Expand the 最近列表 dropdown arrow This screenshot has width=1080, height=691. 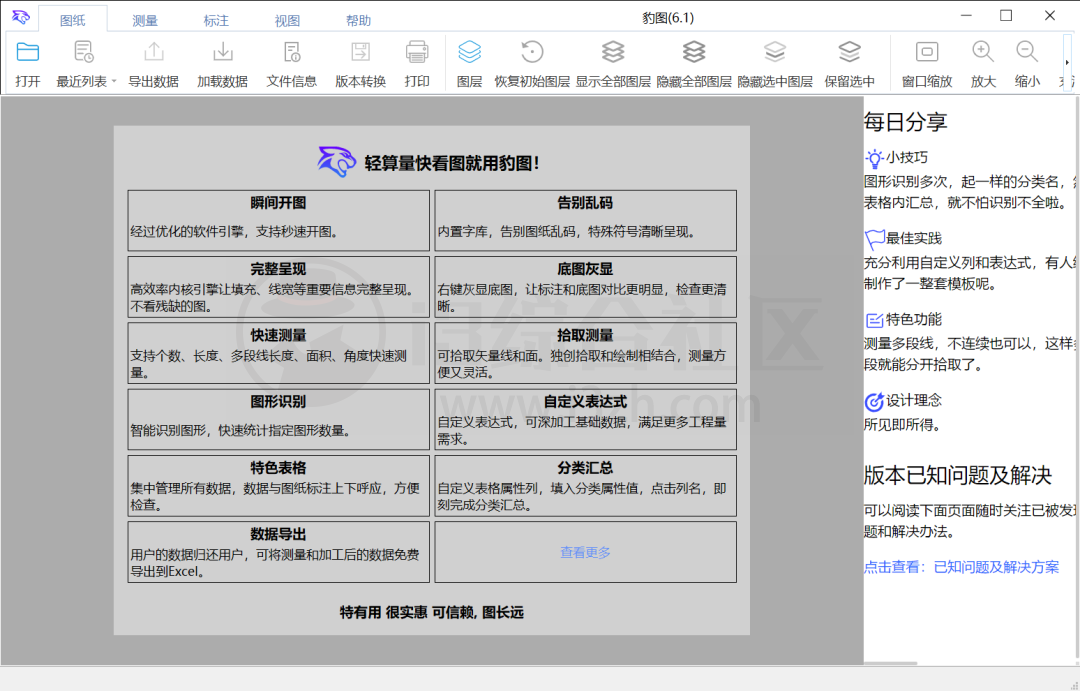click(114, 81)
